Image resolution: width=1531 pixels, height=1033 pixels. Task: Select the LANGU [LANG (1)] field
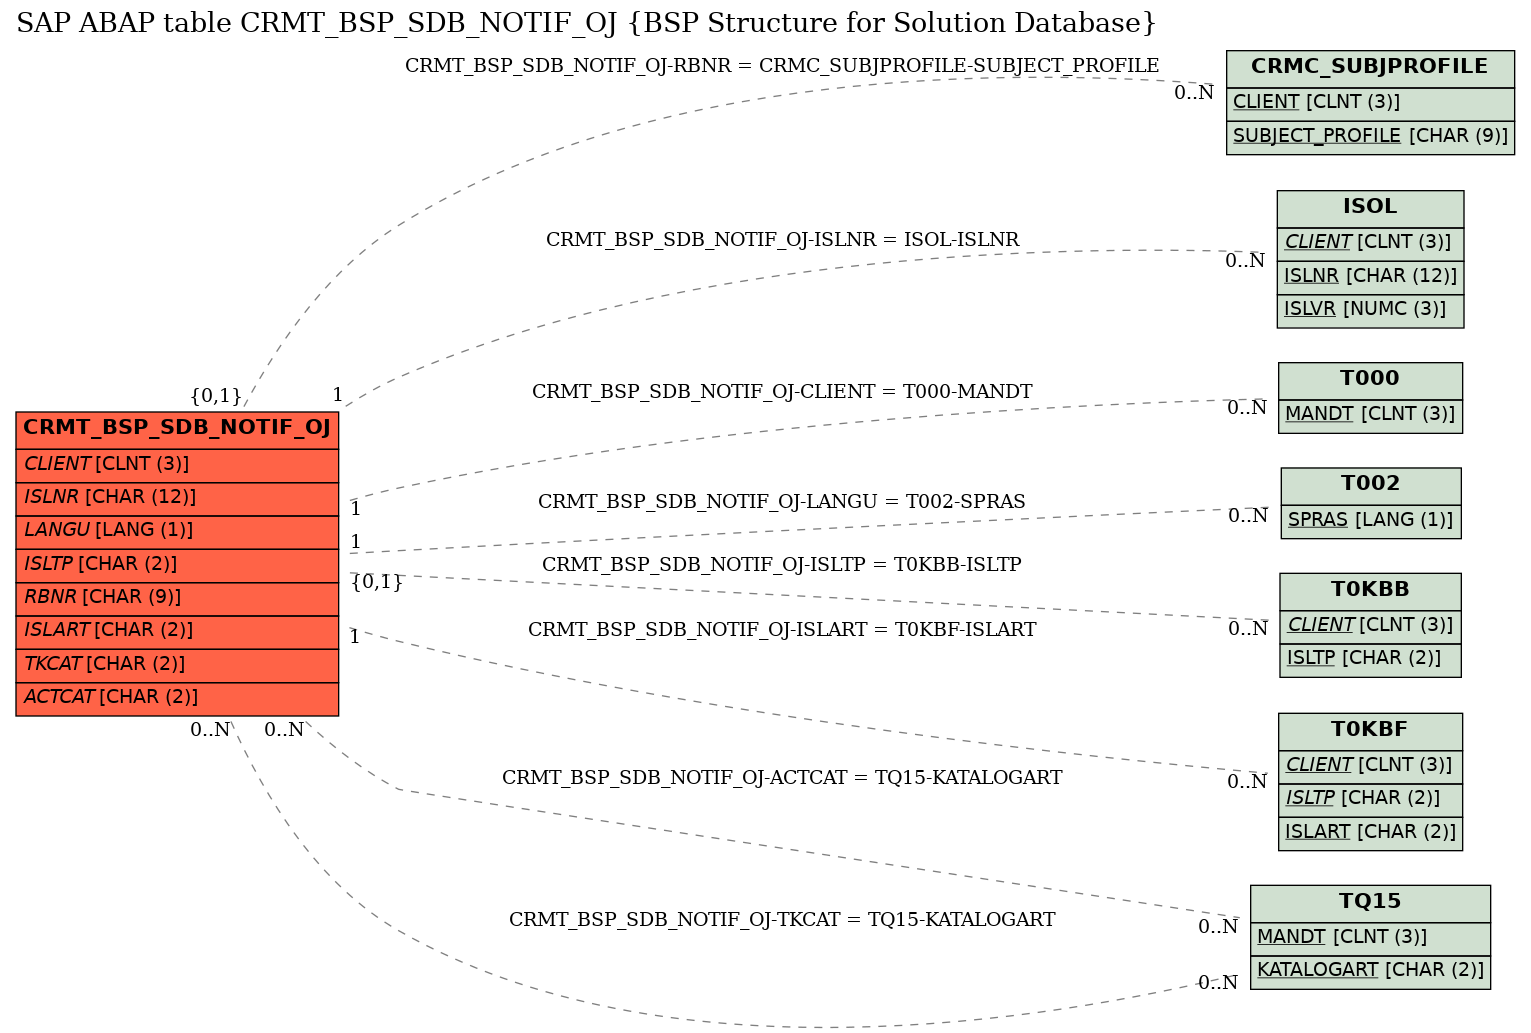pyautogui.click(x=177, y=531)
